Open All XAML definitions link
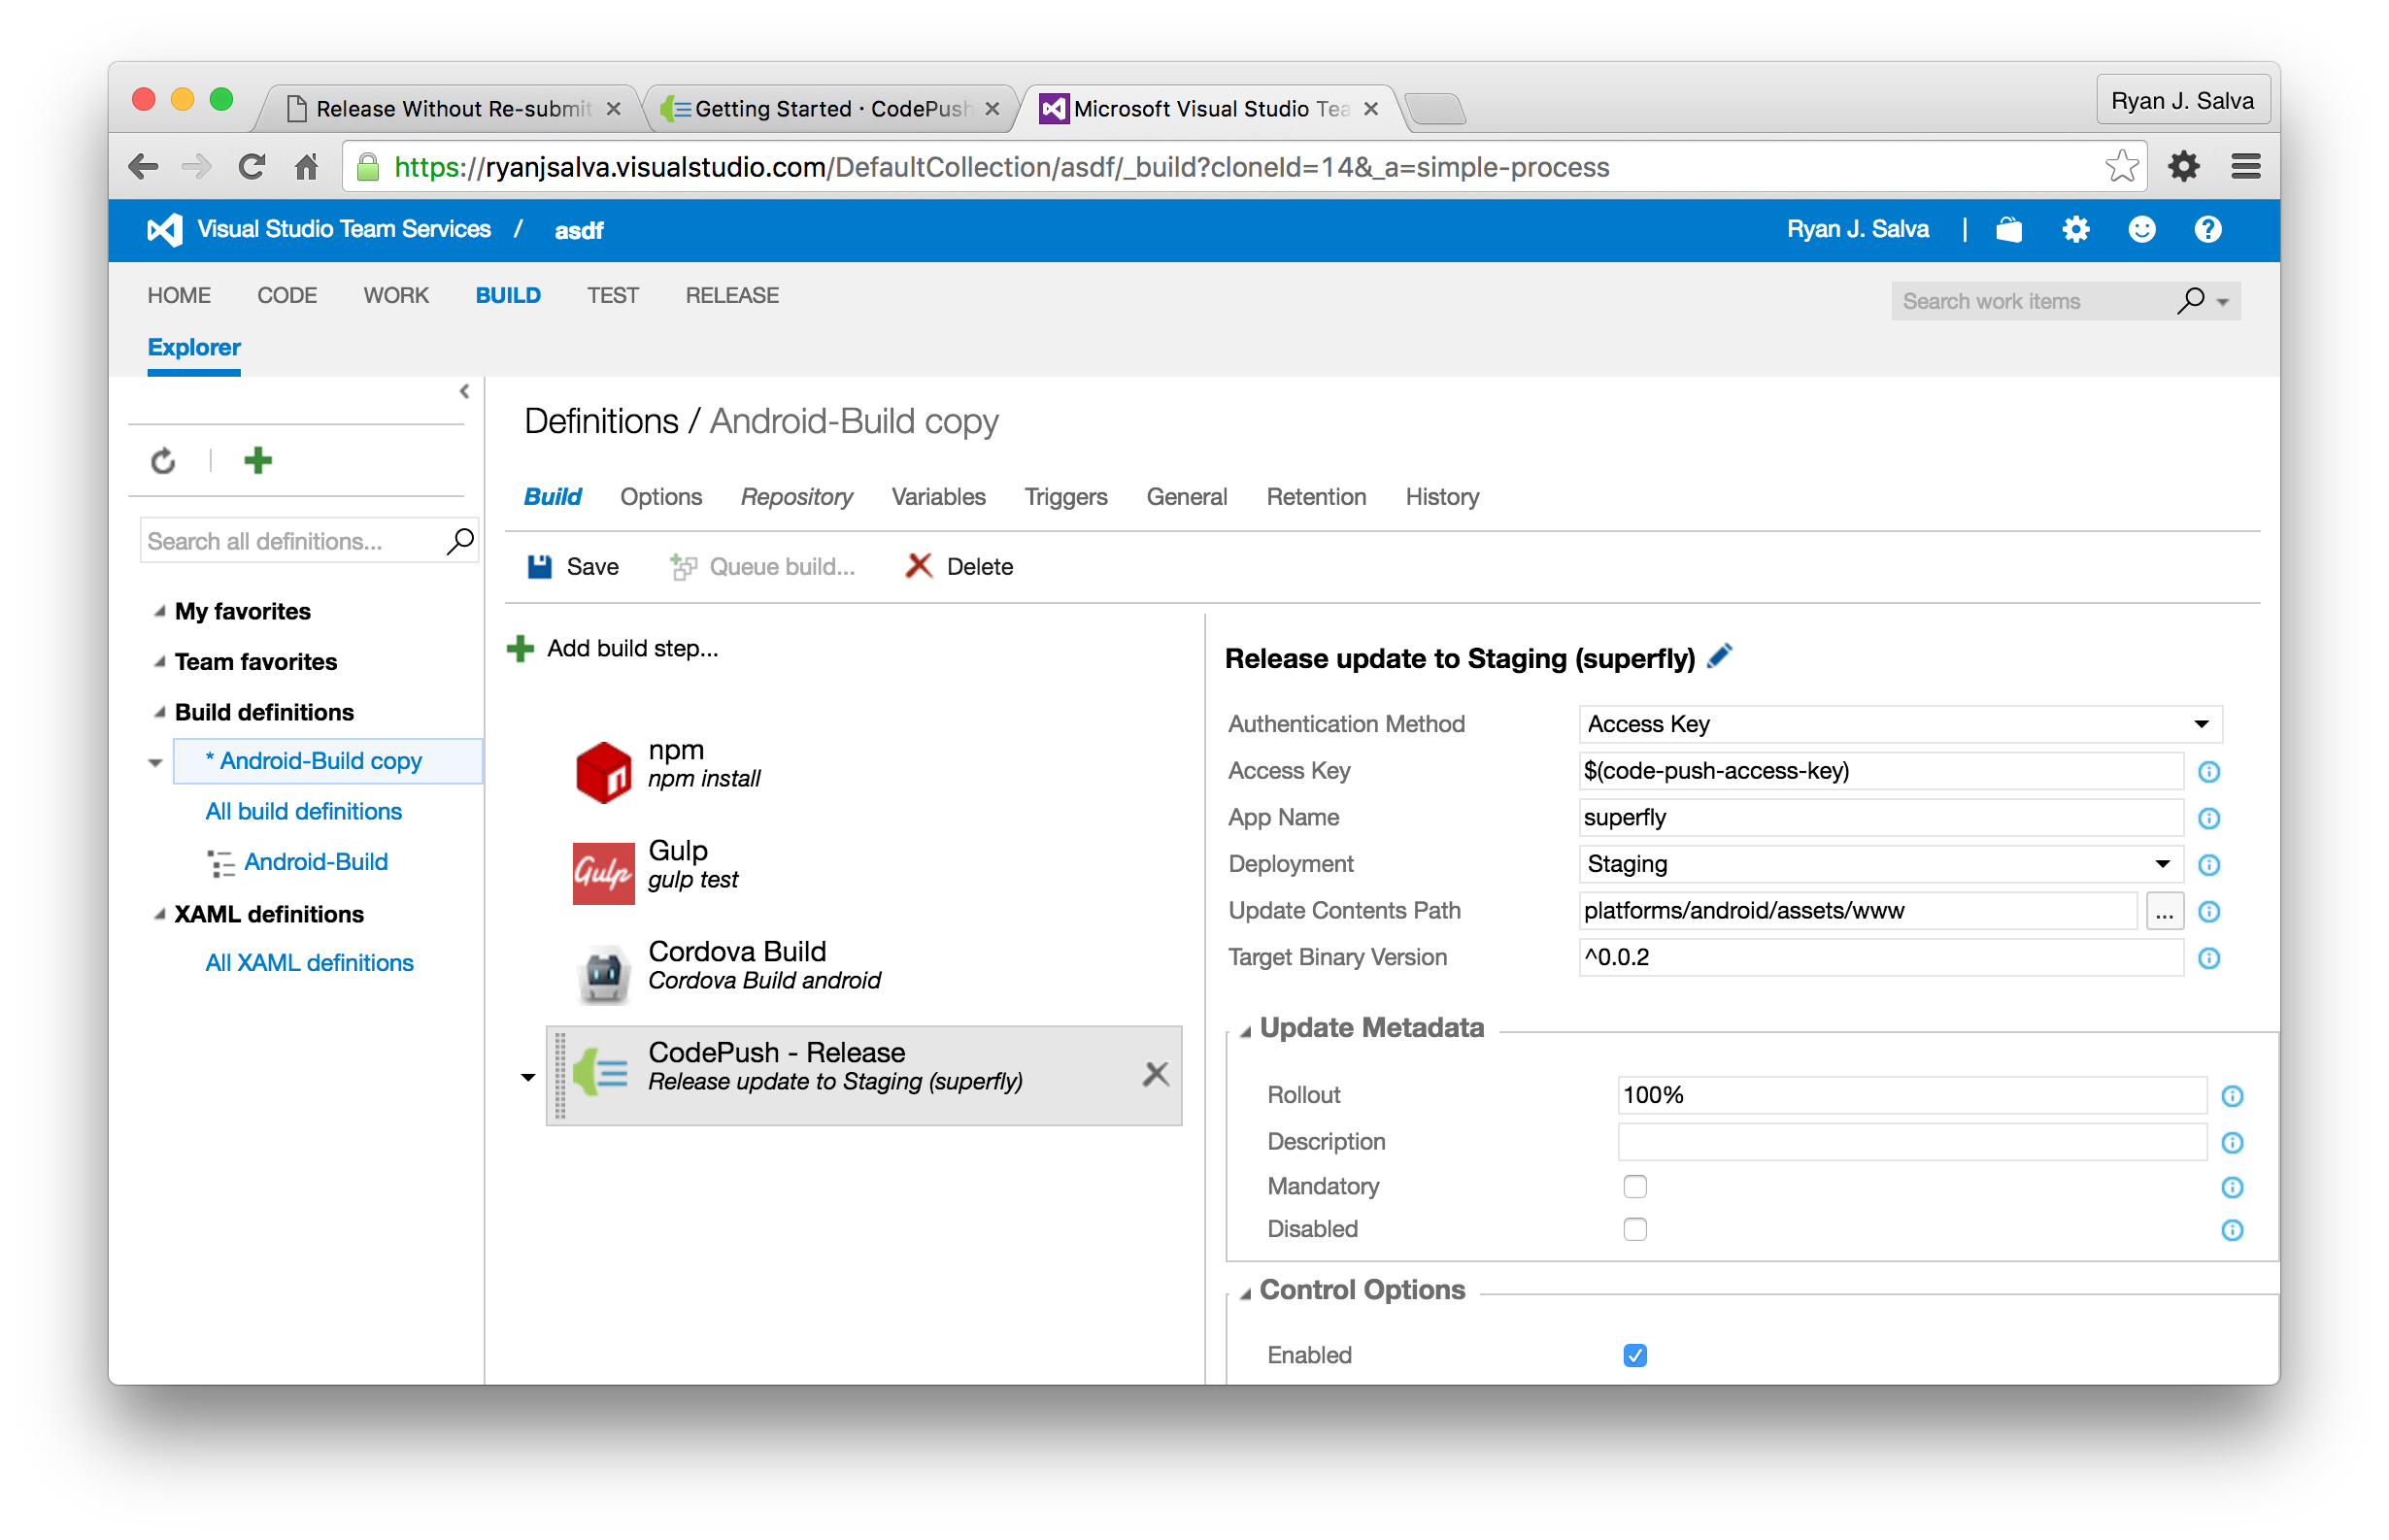The width and height of the screenshot is (2389, 1540). click(x=309, y=963)
